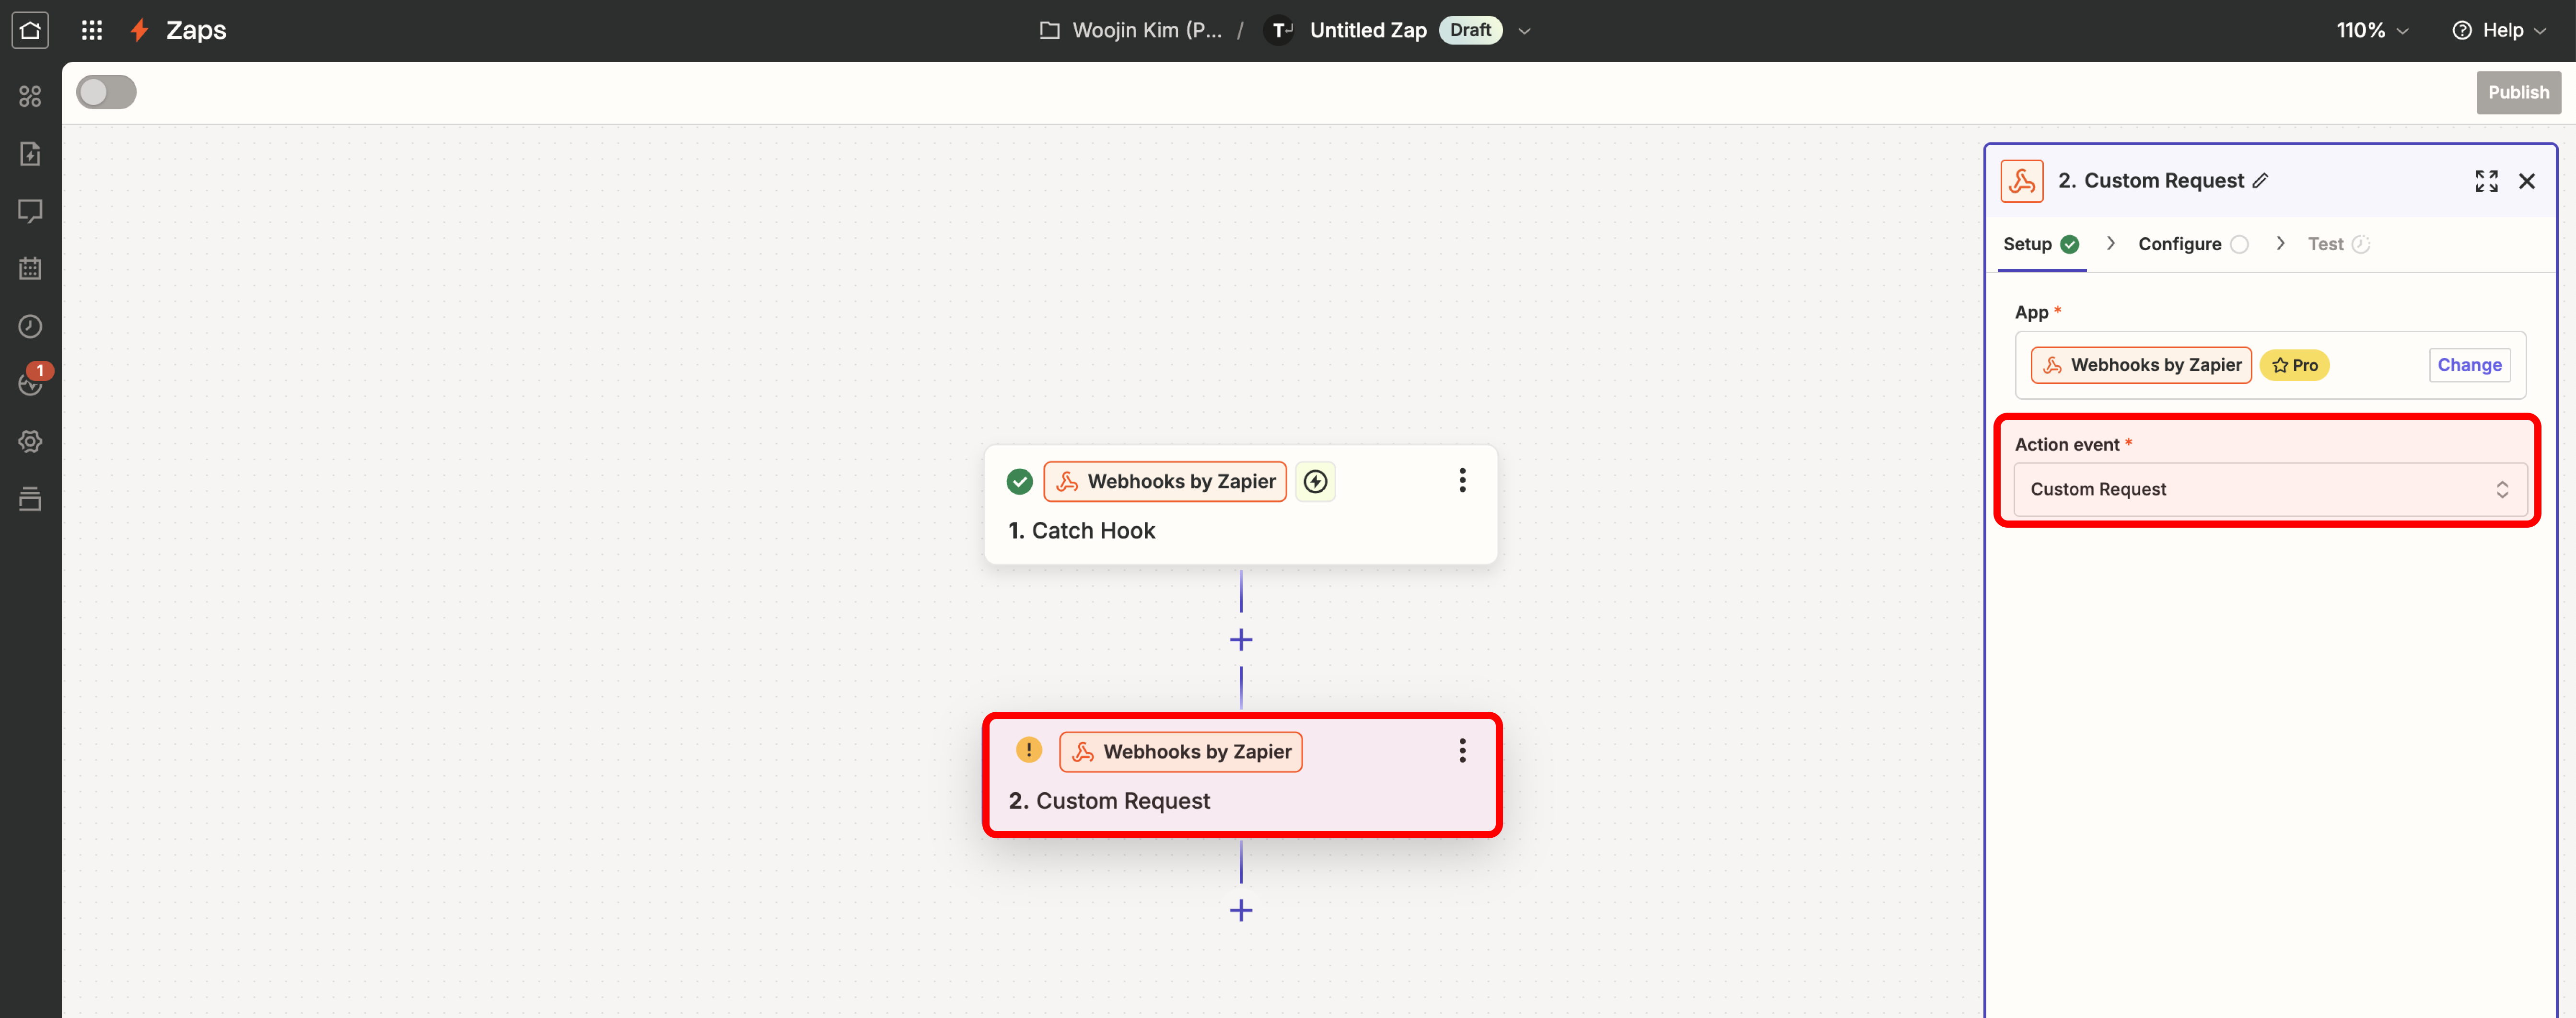Open the apps grid launcher
The height and width of the screenshot is (1018, 2576).
(x=92, y=30)
